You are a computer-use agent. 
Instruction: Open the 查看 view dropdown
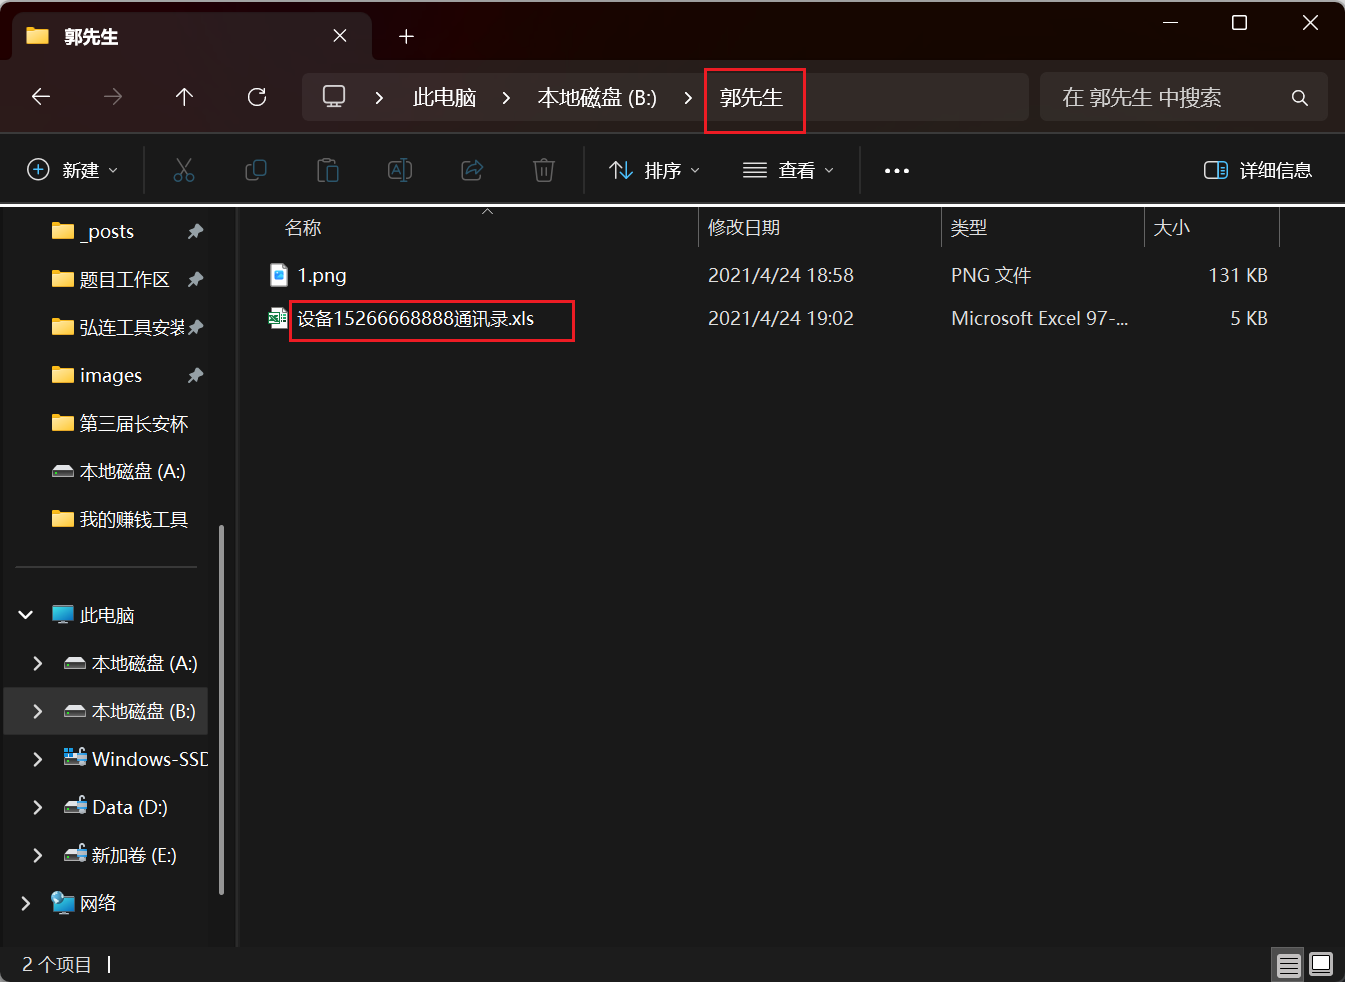coord(789,170)
